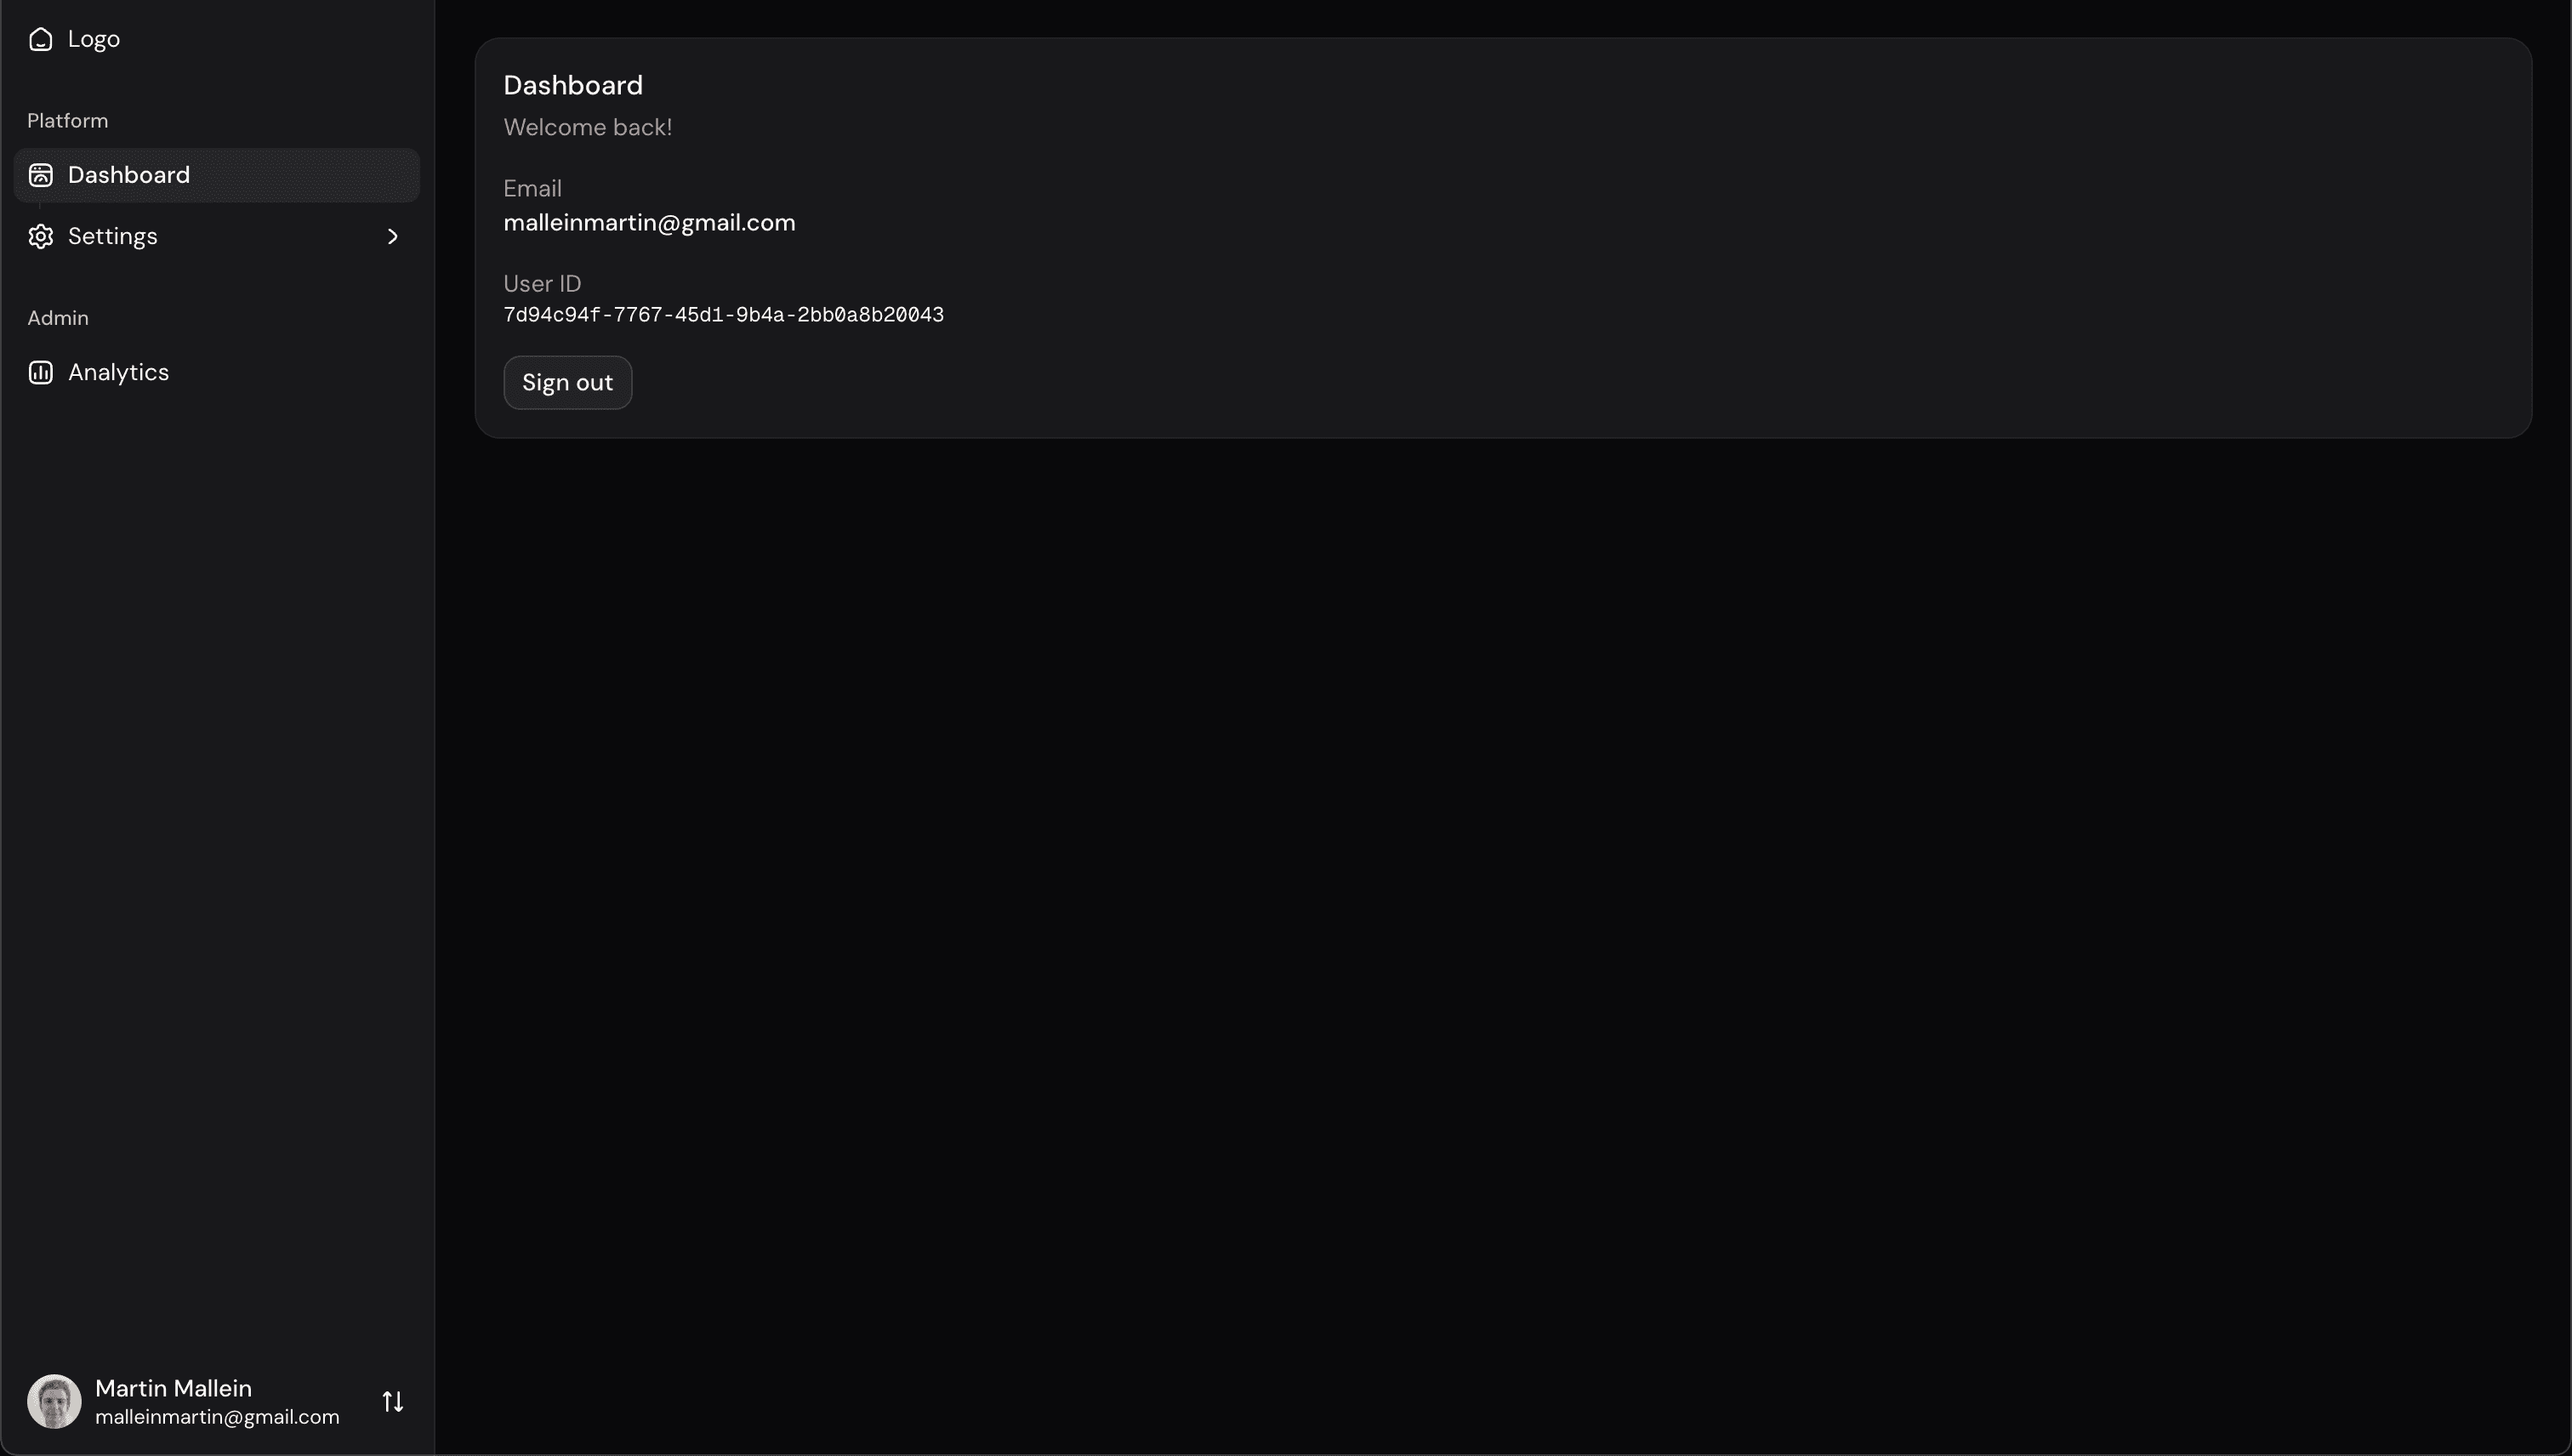Viewport: 2572px width, 1456px height.
Task: Go to the Analytics page label
Action: [119, 372]
